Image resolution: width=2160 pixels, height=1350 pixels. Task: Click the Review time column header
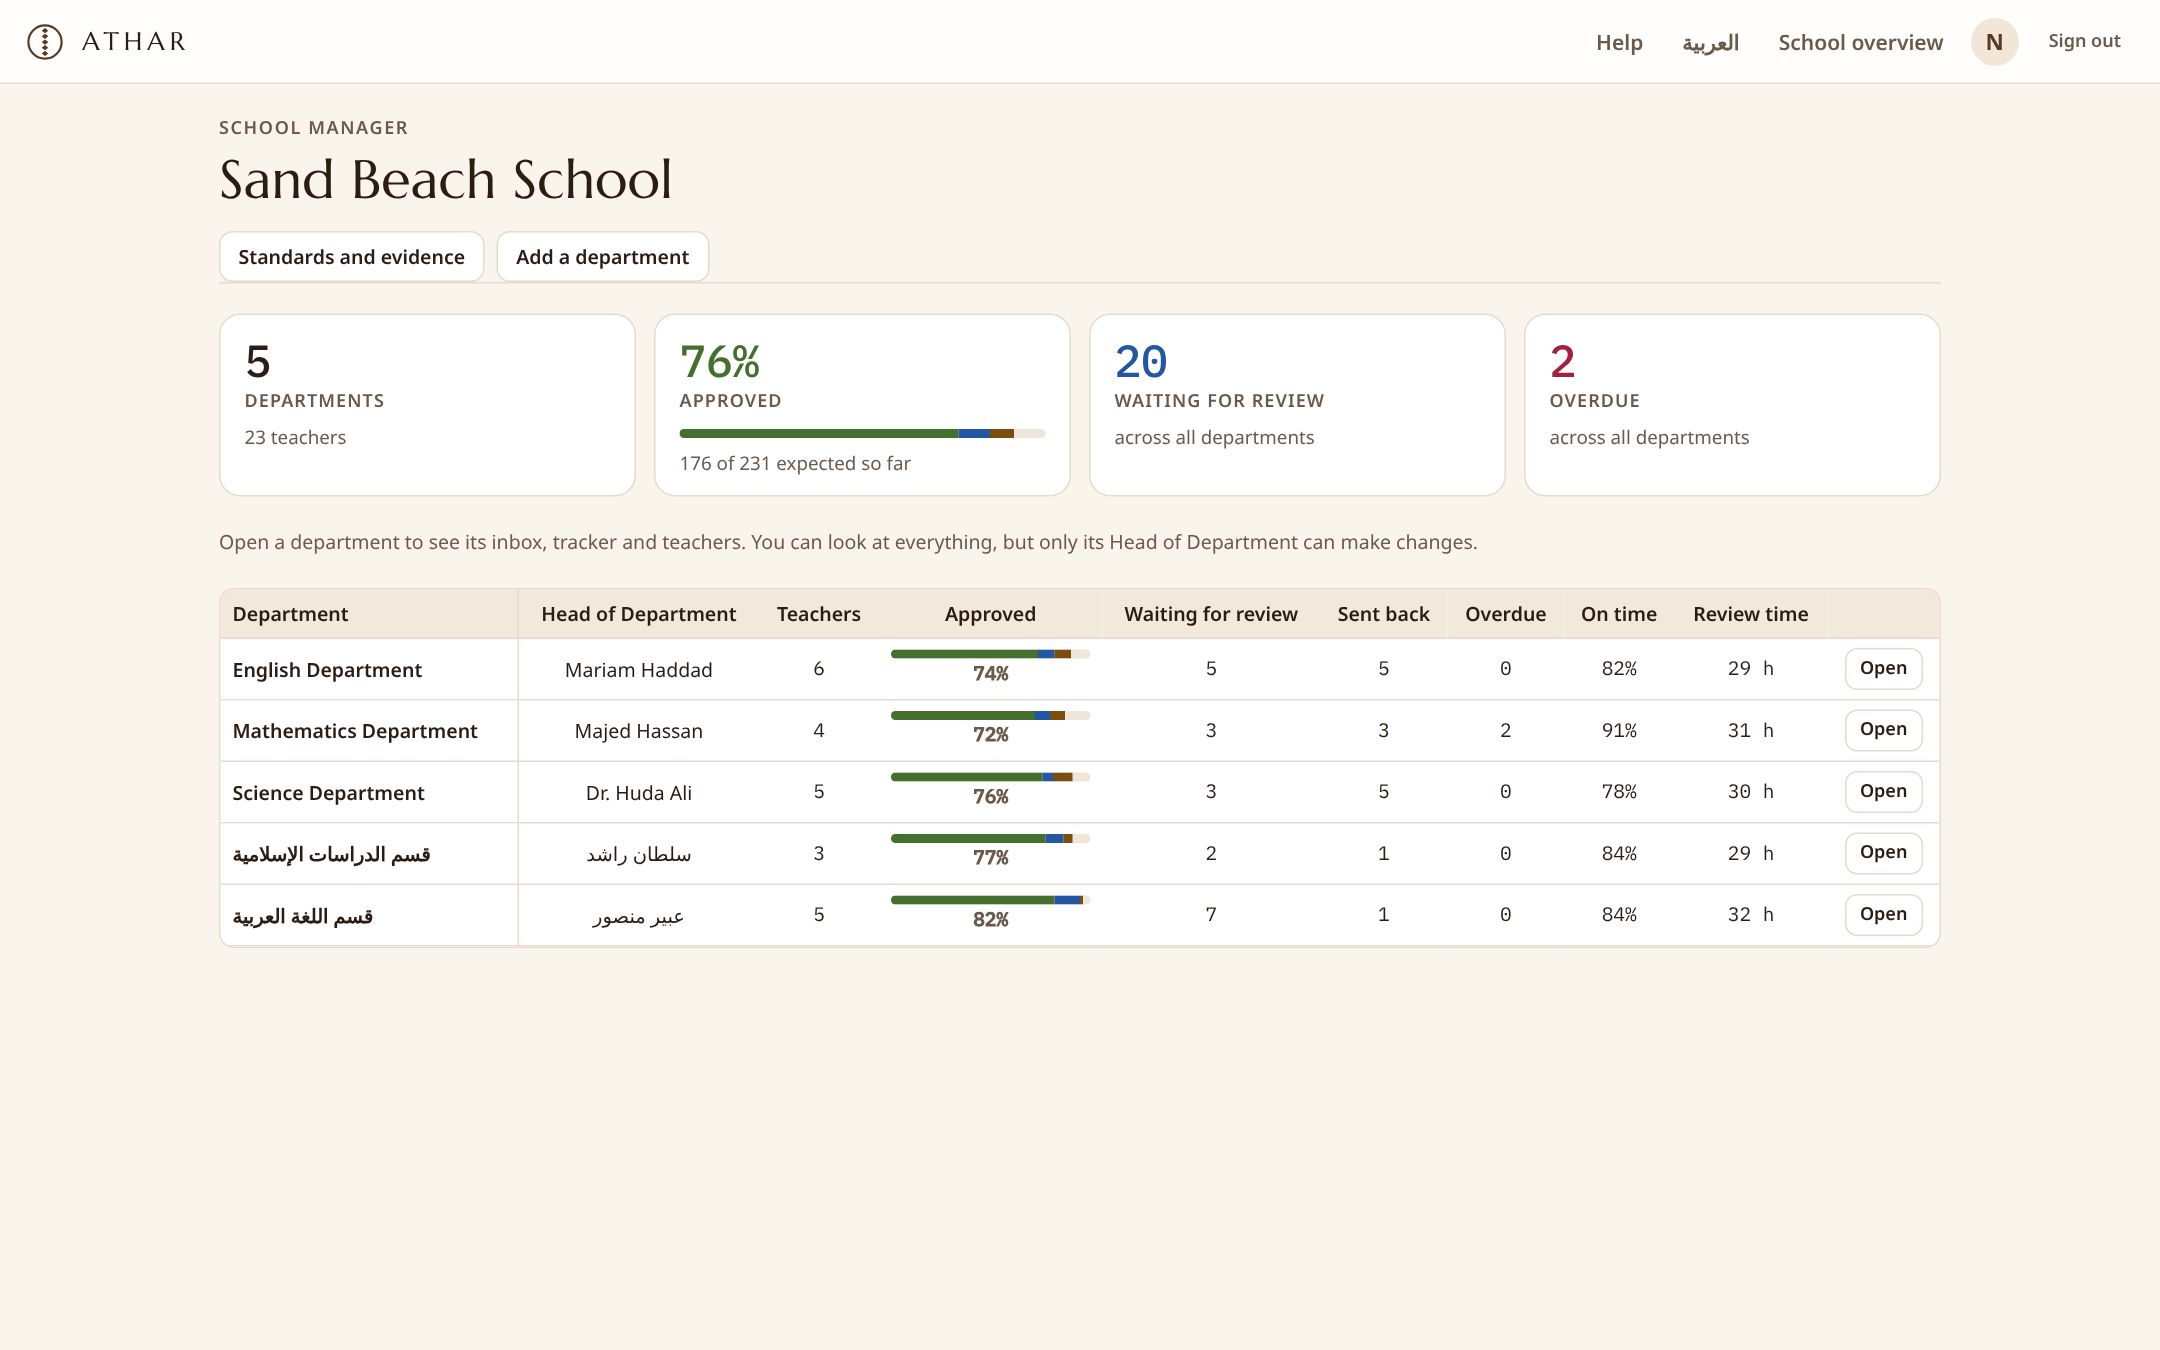click(1750, 614)
